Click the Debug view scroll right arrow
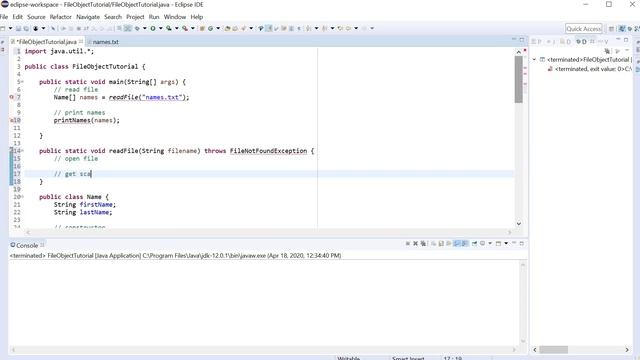640x360 pixels. pyautogui.click(x=627, y=350)
